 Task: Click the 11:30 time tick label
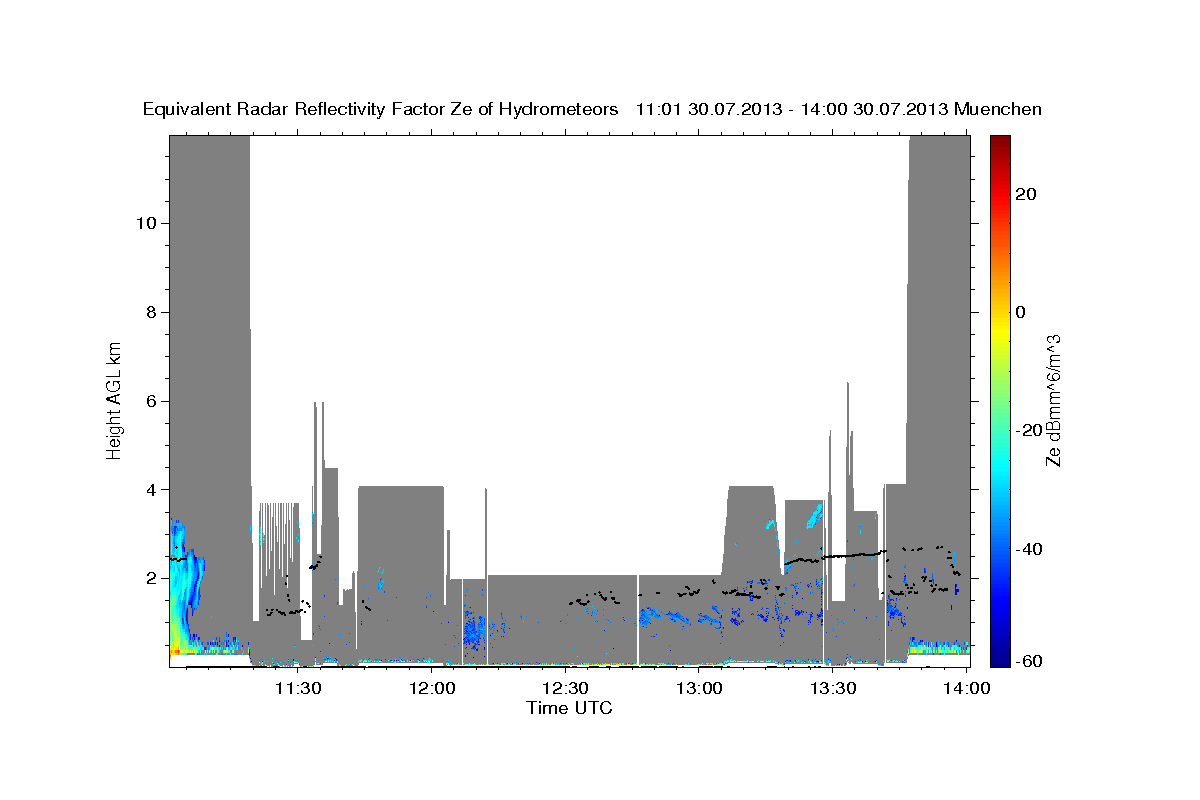[298, 688]
